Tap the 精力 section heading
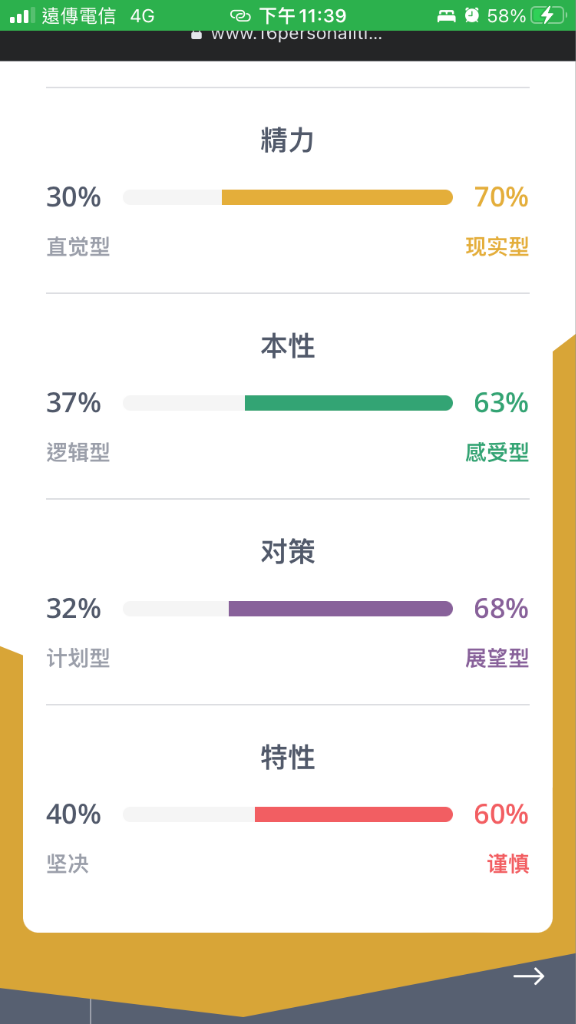 coord(288,140)
